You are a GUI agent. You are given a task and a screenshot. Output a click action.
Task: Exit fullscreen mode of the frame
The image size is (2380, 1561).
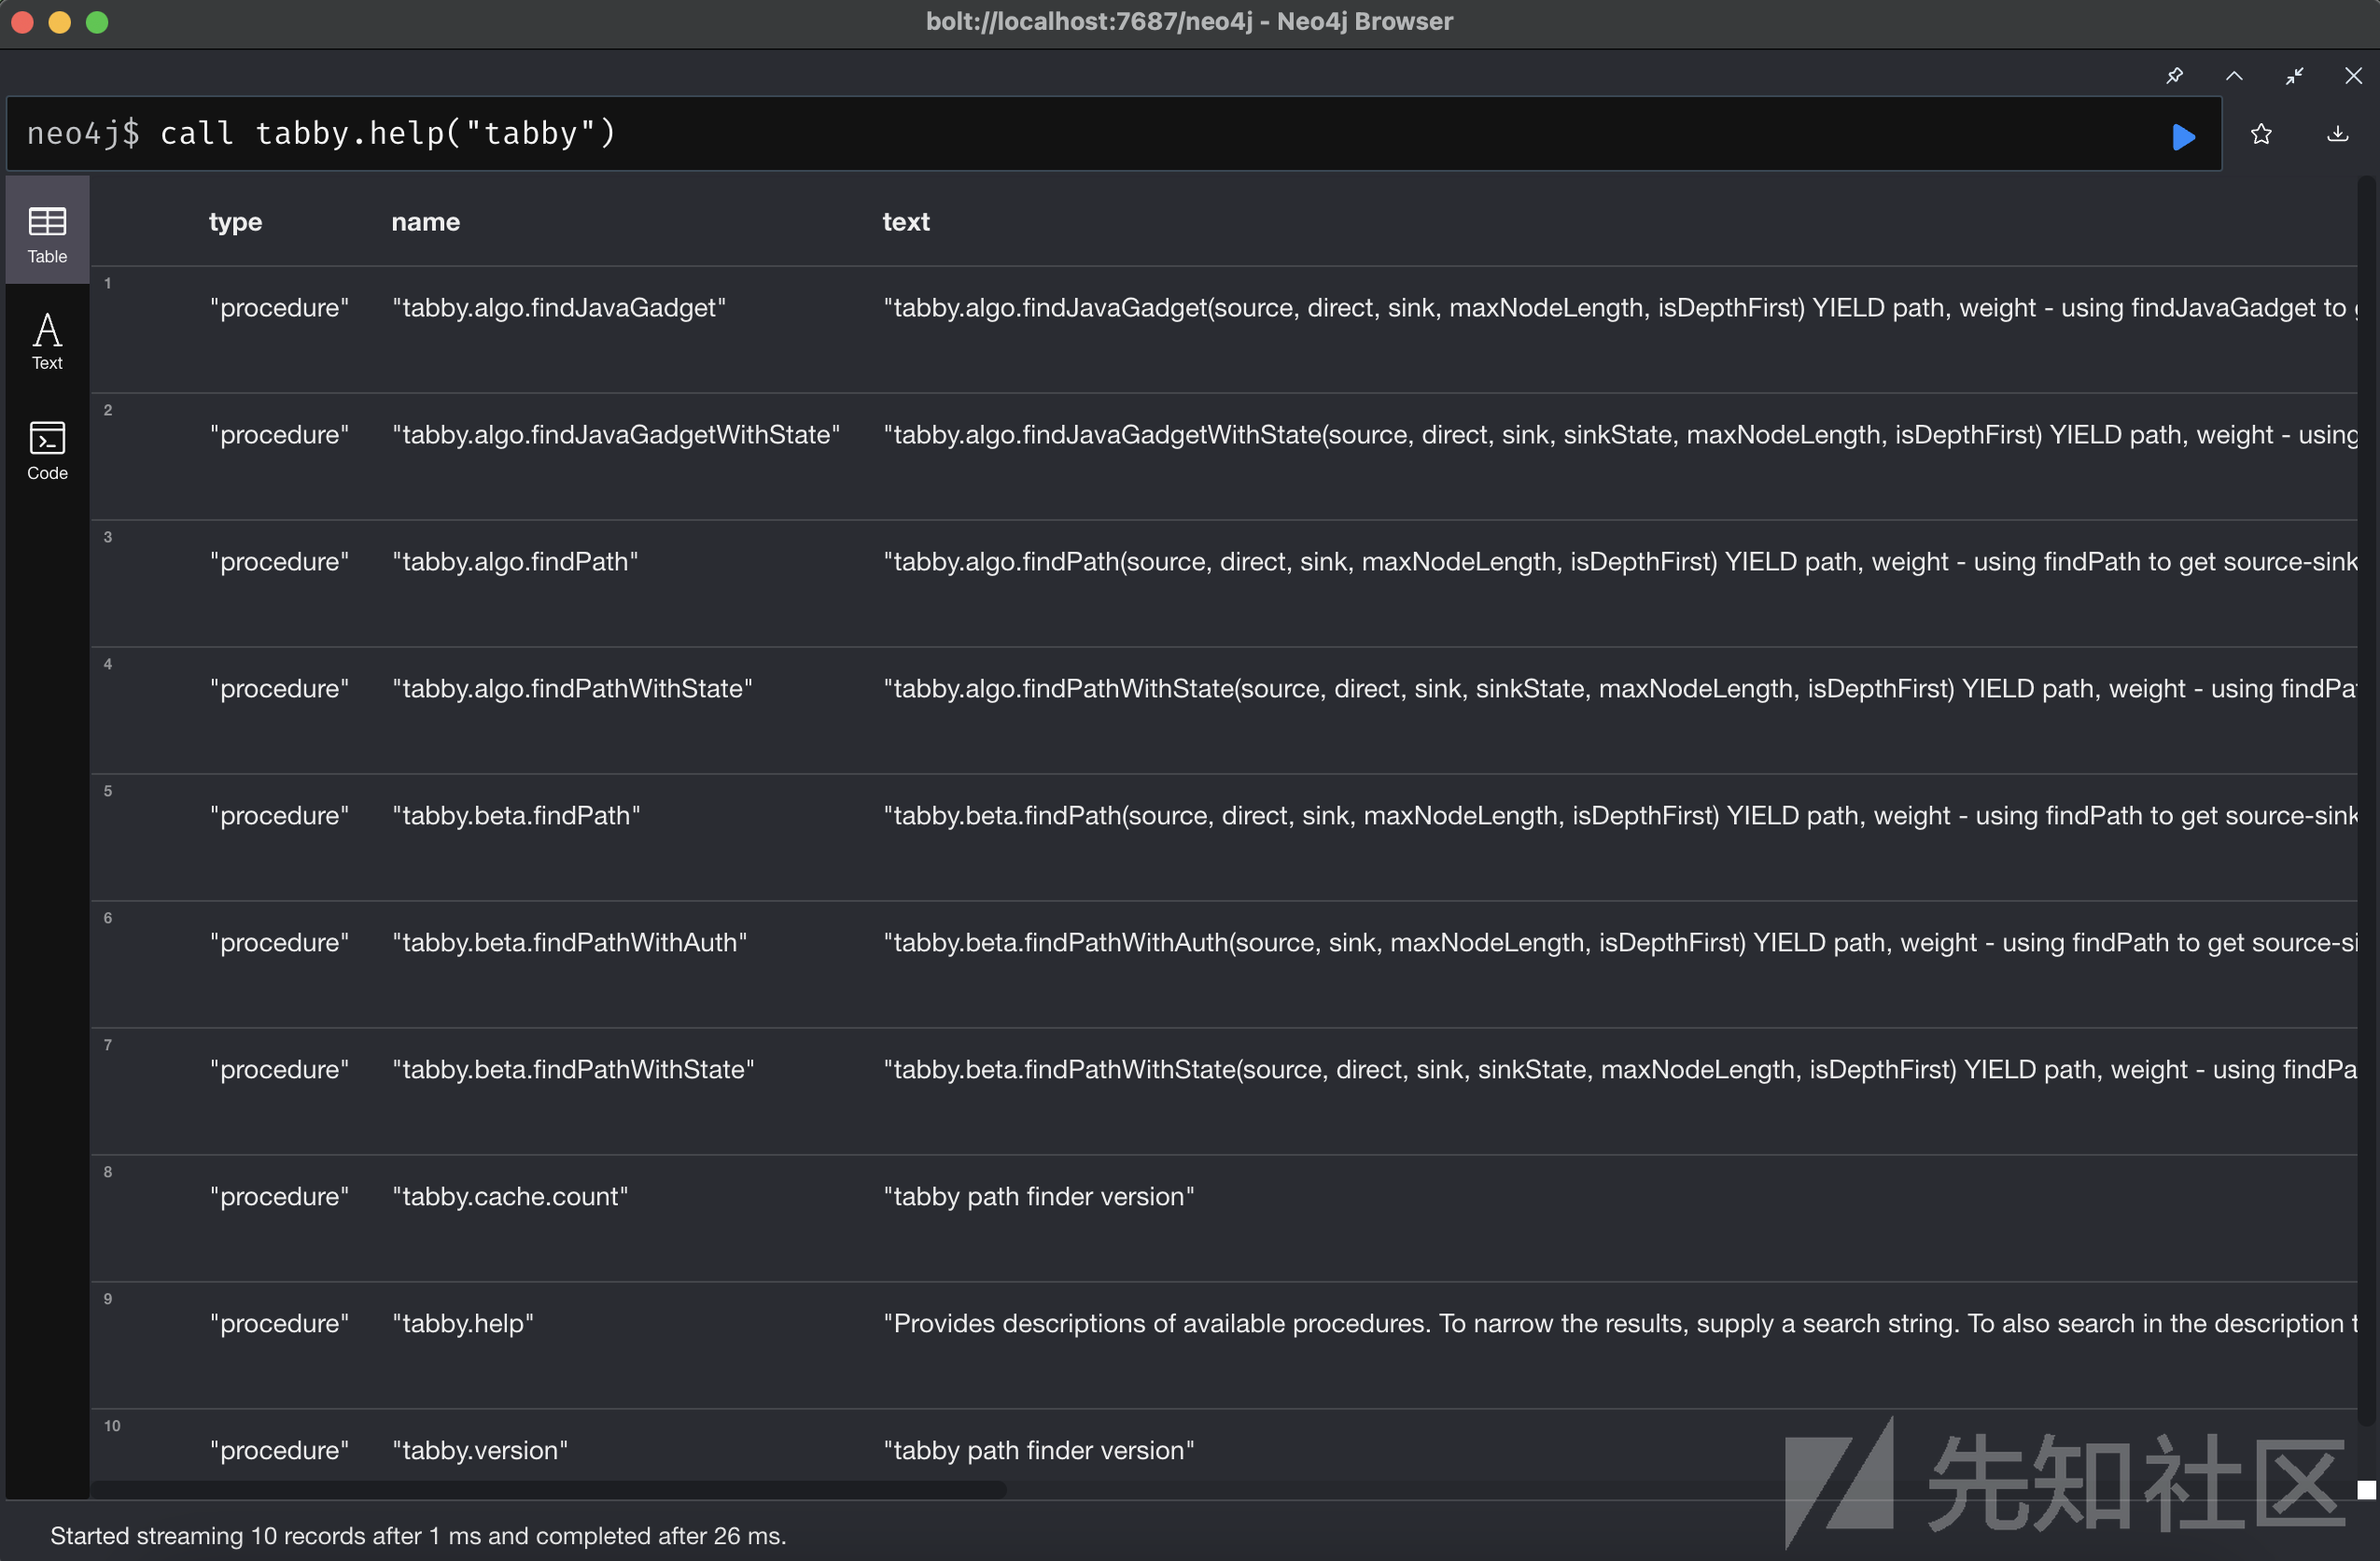2294,76
